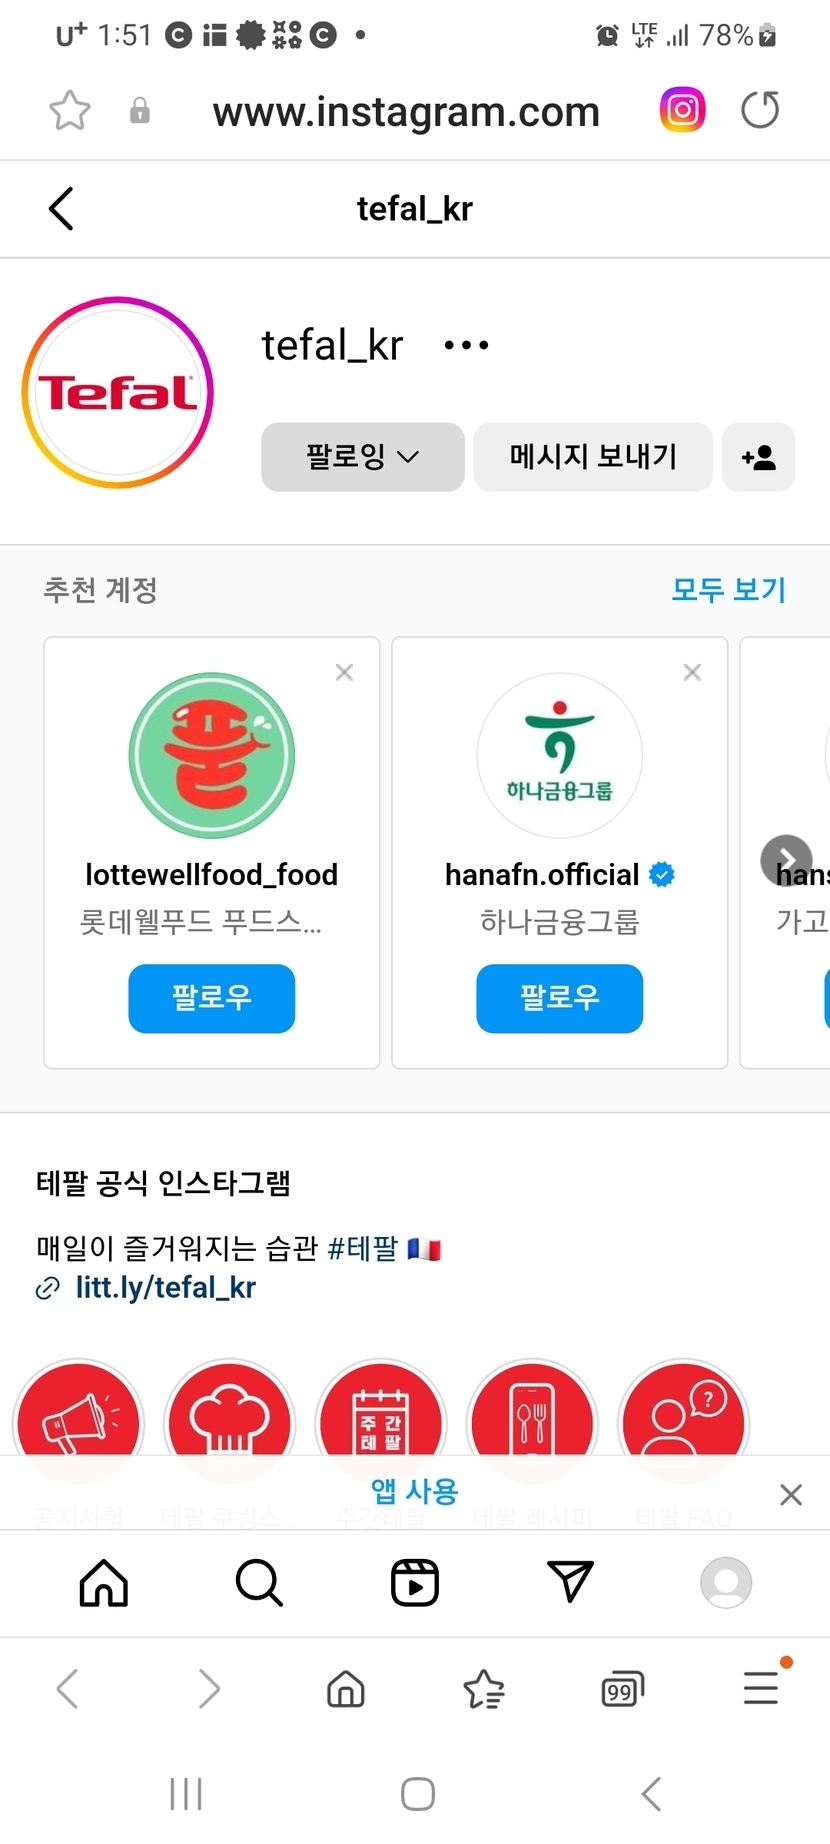Open direct messages paper plane icon

(570, 1582)
